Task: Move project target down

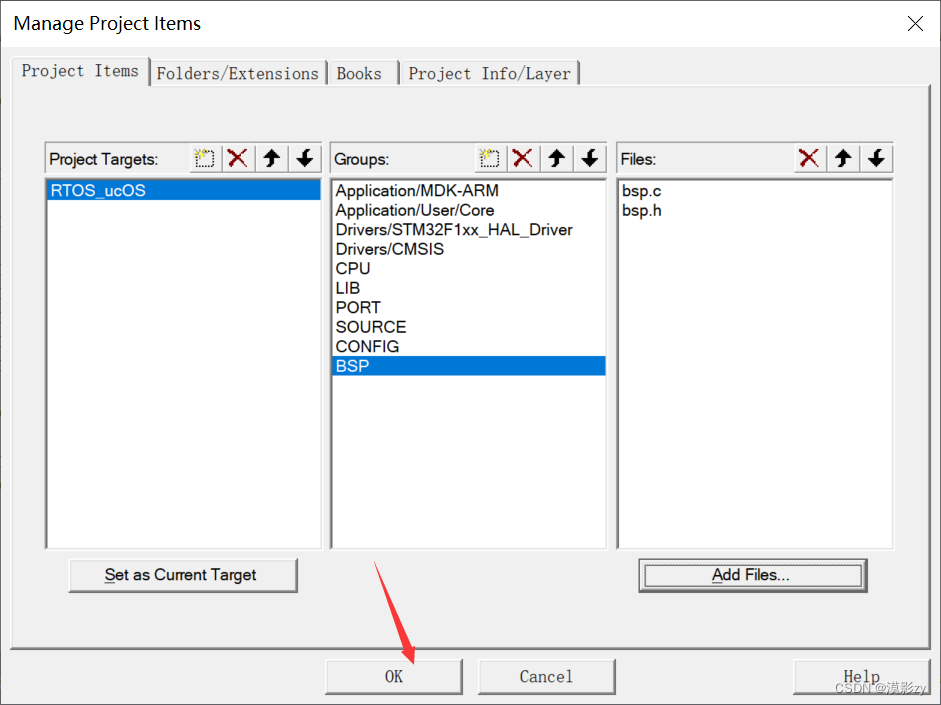Action: 305,158
